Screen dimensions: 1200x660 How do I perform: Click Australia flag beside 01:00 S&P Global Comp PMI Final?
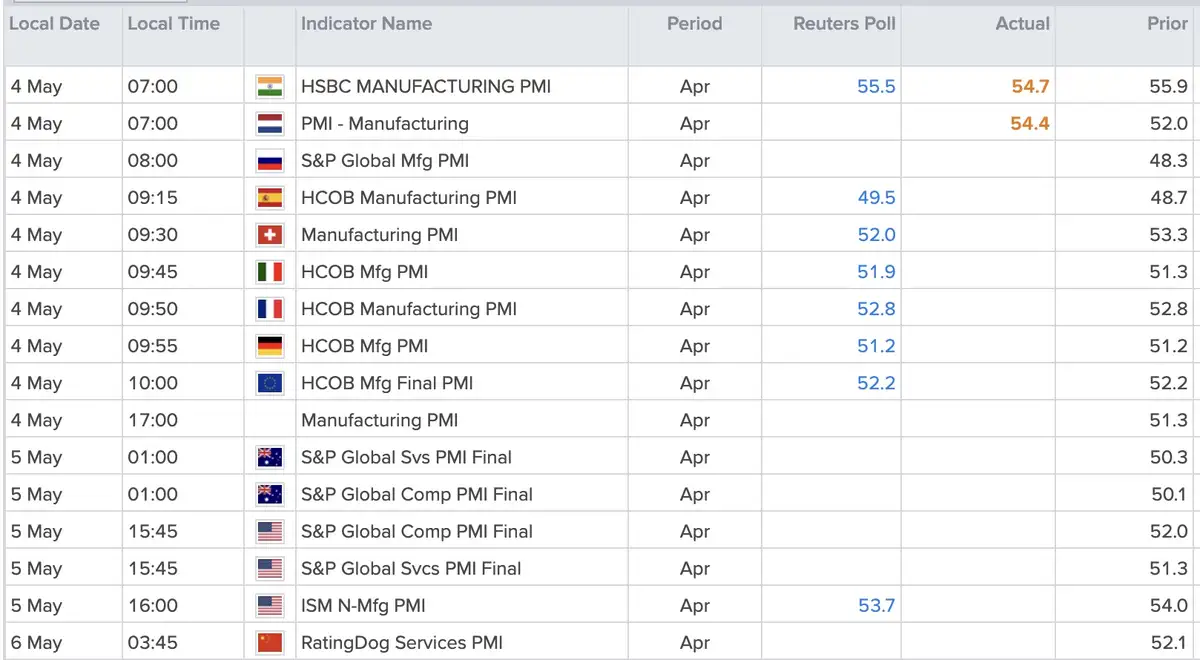pos(270,495)
